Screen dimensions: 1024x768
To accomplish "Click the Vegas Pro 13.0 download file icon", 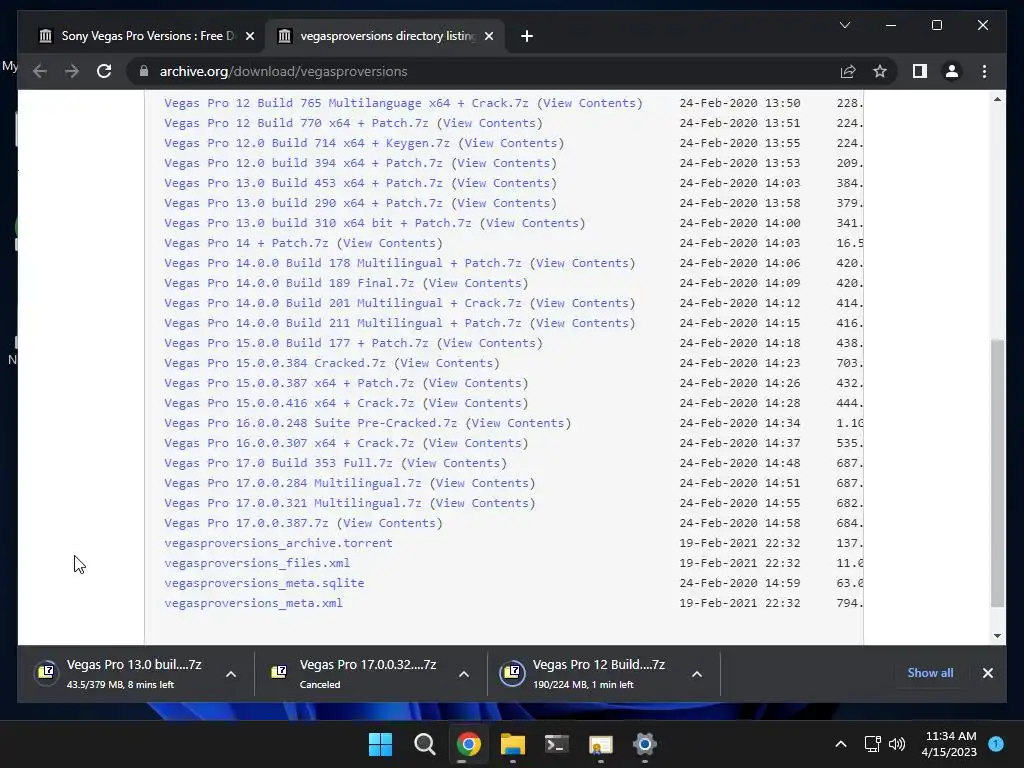I will (46, 673).
